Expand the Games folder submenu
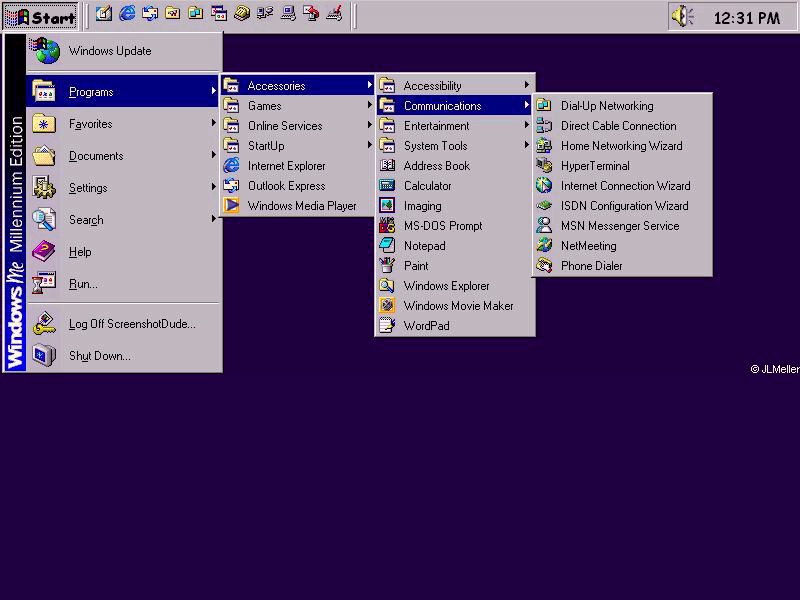 (x=297, y=106)
